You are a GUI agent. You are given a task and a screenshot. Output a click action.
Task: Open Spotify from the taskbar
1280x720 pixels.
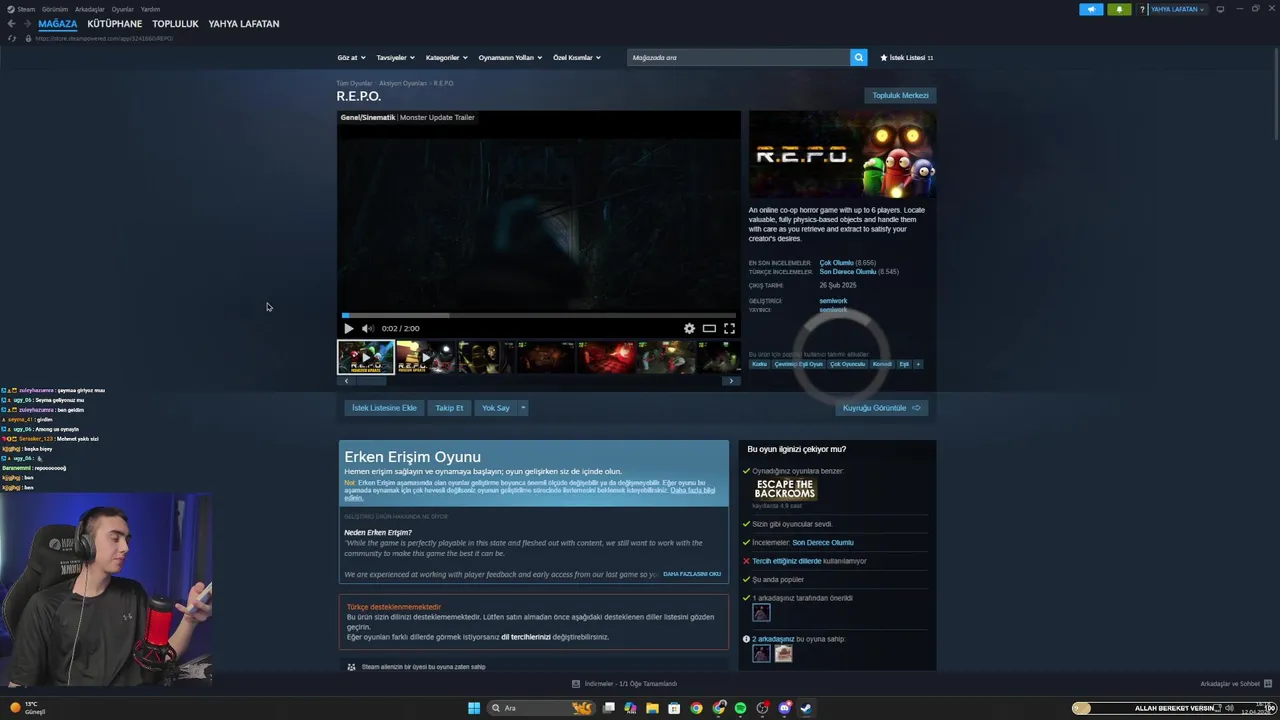coord(740,708)
